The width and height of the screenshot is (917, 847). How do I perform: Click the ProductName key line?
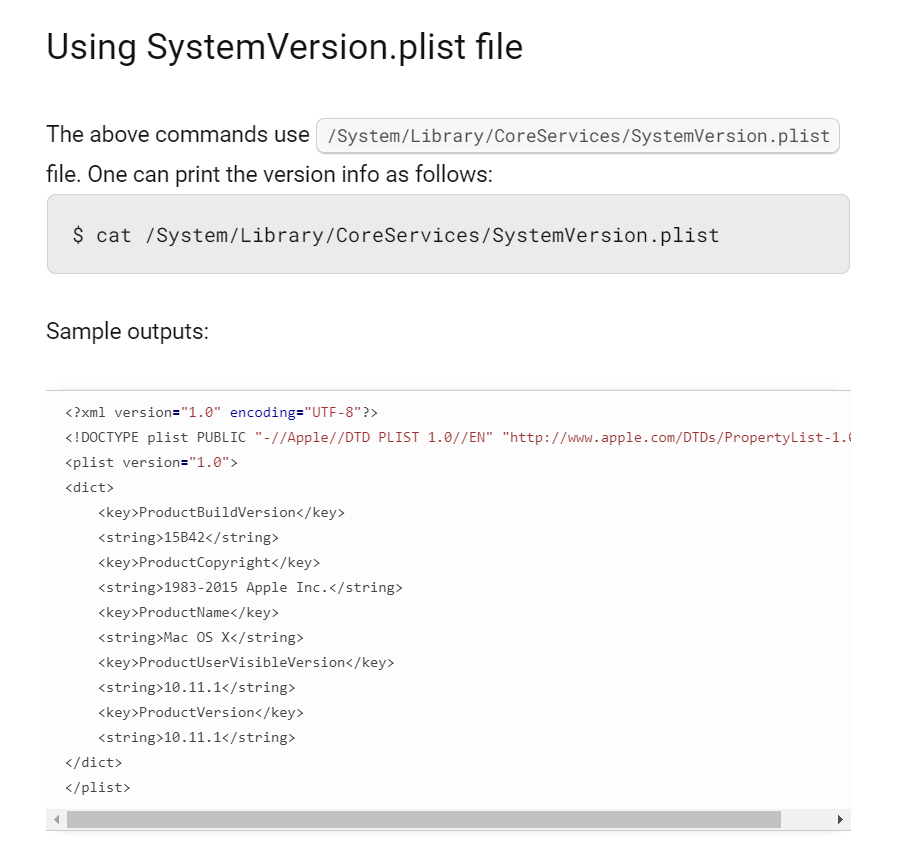click(x=188, y=612)
